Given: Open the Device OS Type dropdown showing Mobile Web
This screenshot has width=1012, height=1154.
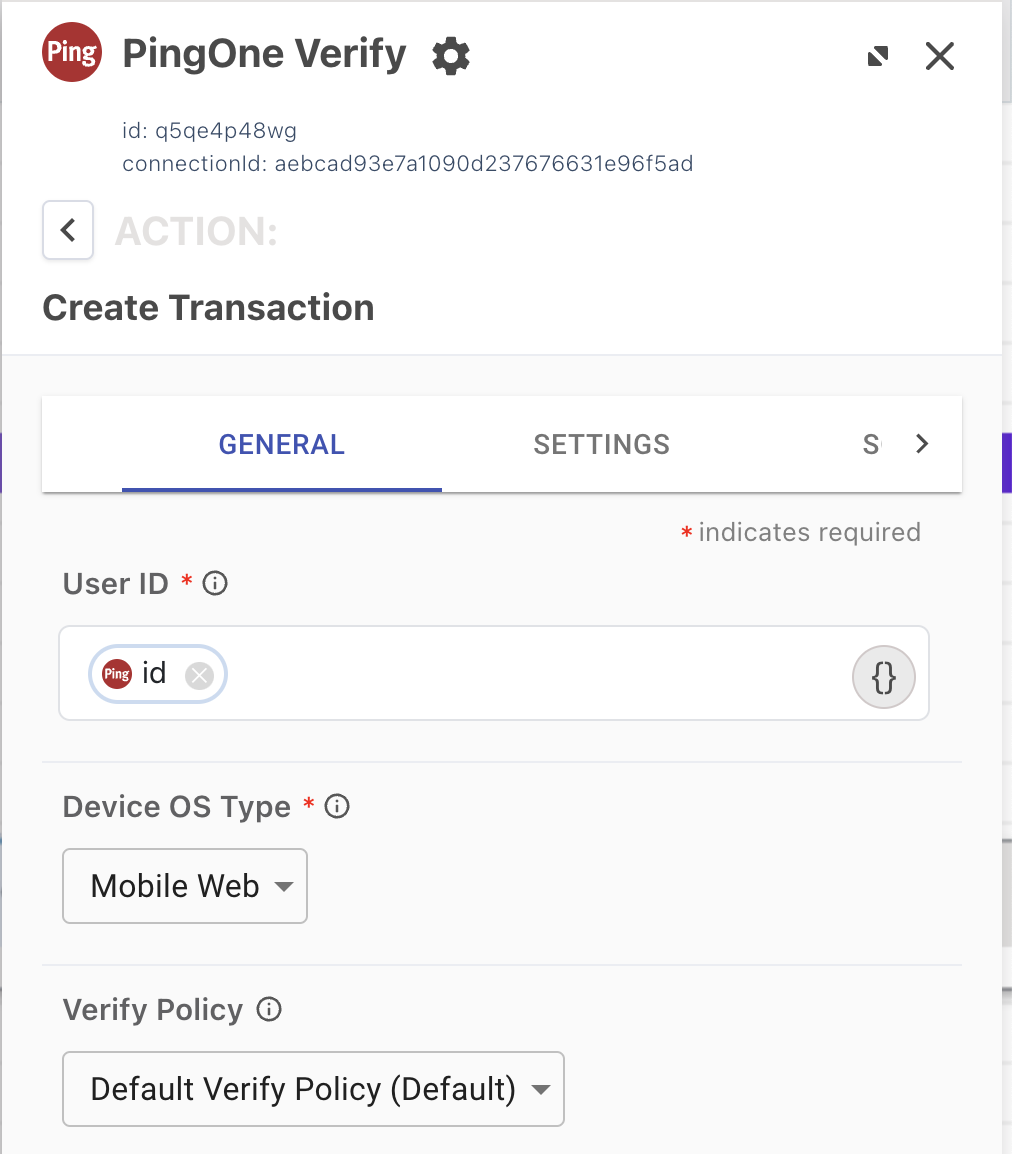Looking at the screenshot, I should [184, 885].
